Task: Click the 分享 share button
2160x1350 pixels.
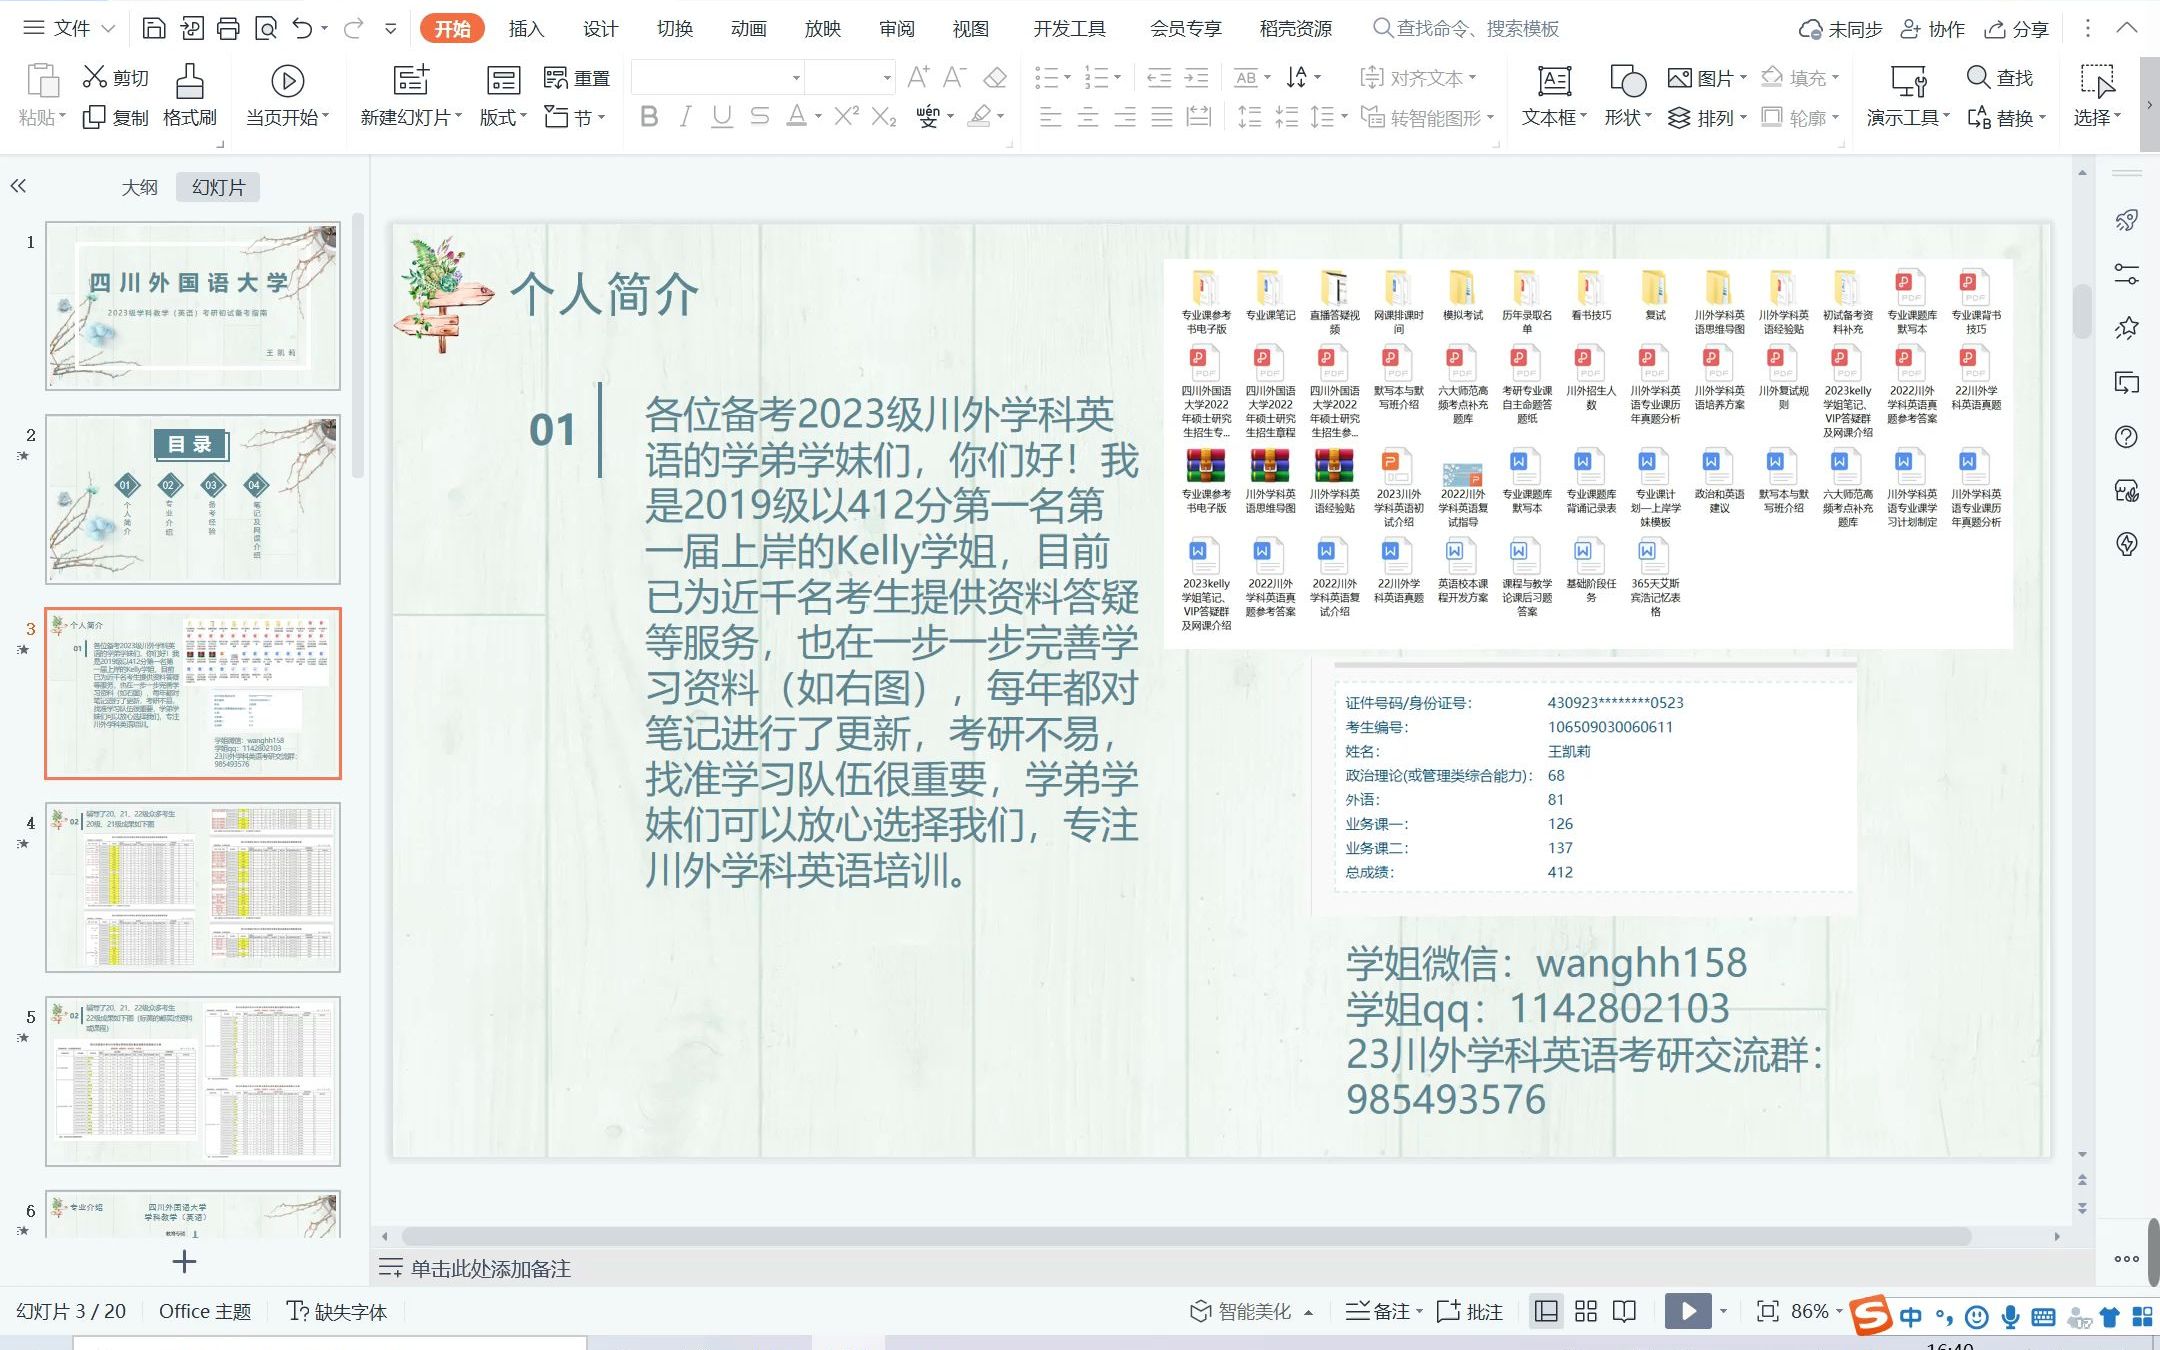Action: 2016,29
